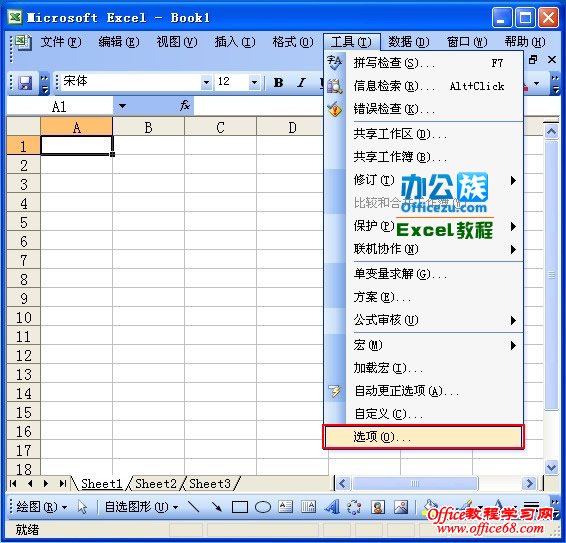Click inside the Name Box showing A1

click(60, 106)
